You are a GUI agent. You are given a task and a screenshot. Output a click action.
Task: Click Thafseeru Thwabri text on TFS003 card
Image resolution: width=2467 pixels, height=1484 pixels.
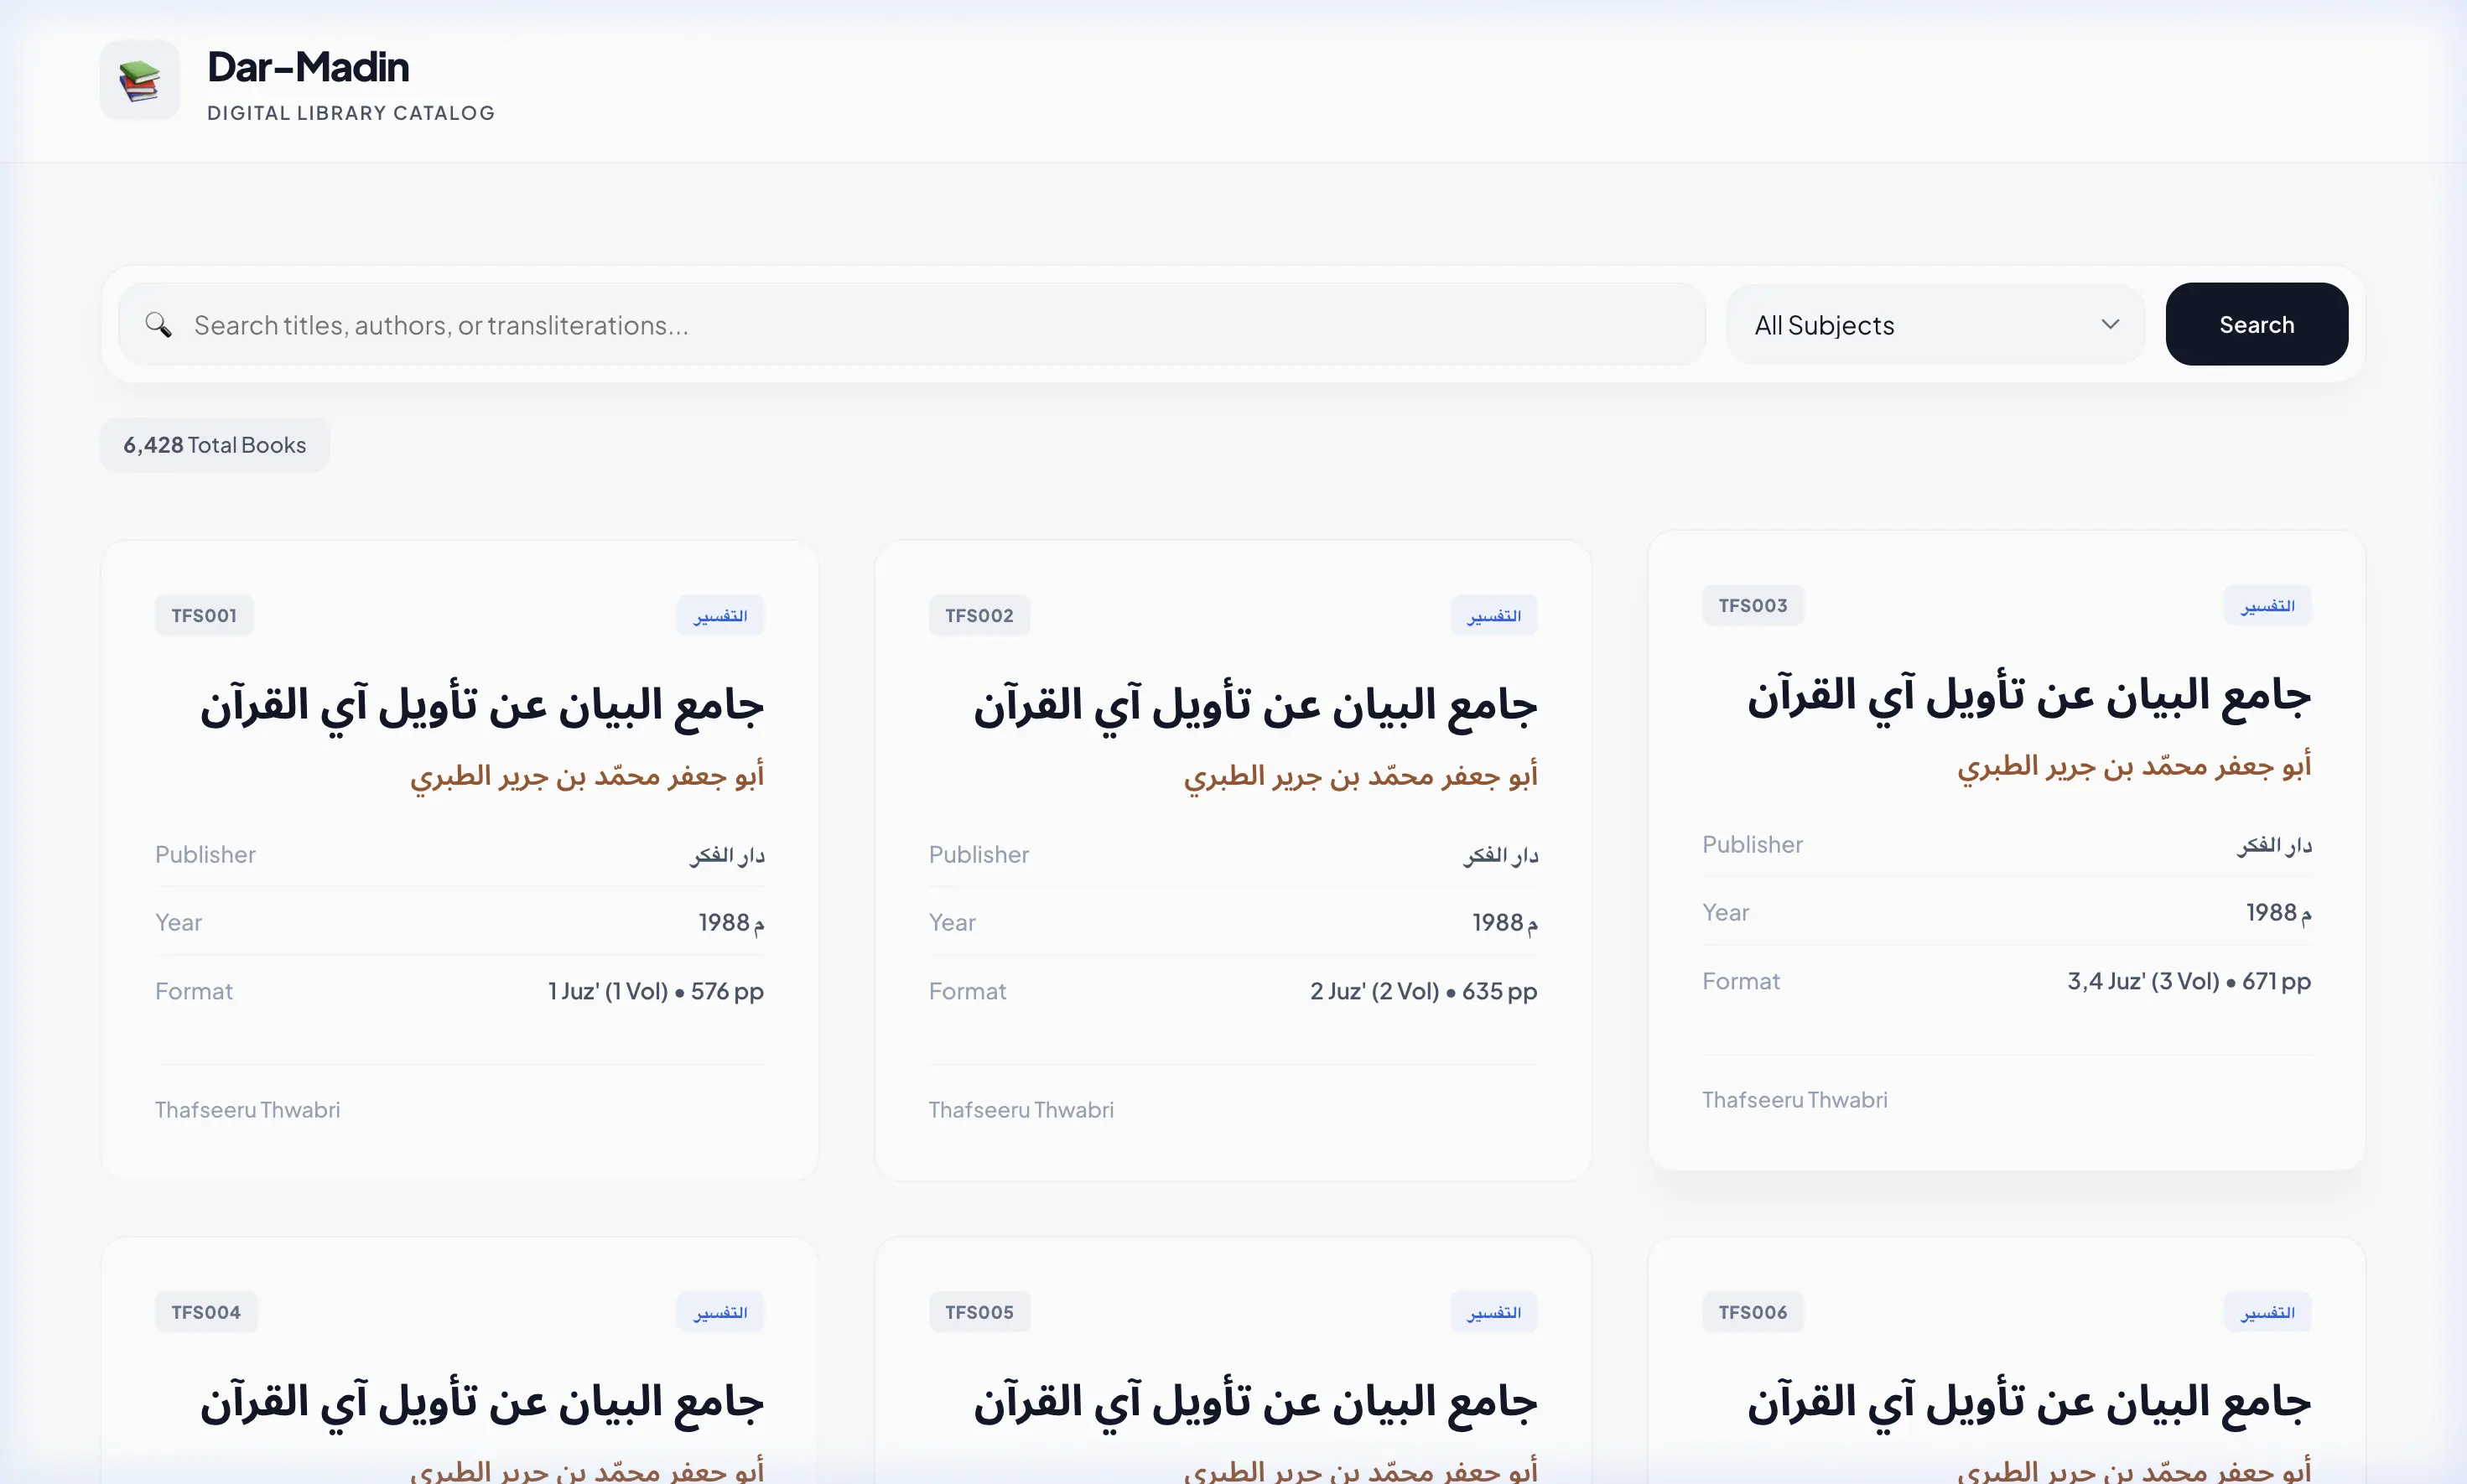point(1794,1100)
